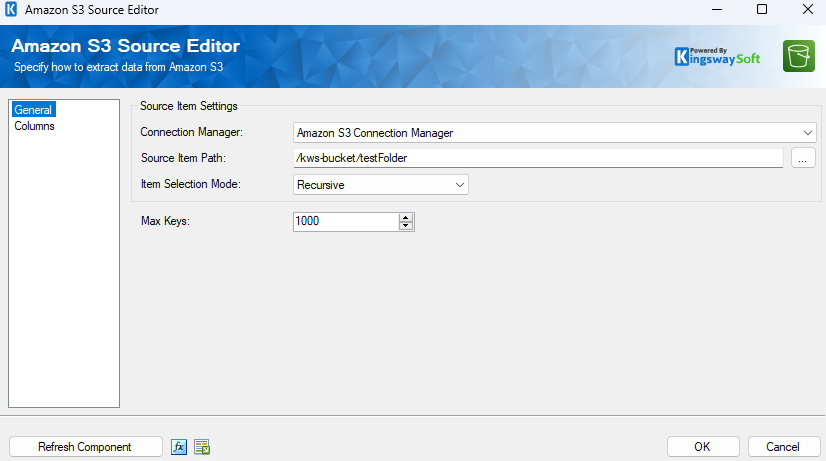Browse for source item path with ellipsis button
826x461 pixels.
[803, 158]
